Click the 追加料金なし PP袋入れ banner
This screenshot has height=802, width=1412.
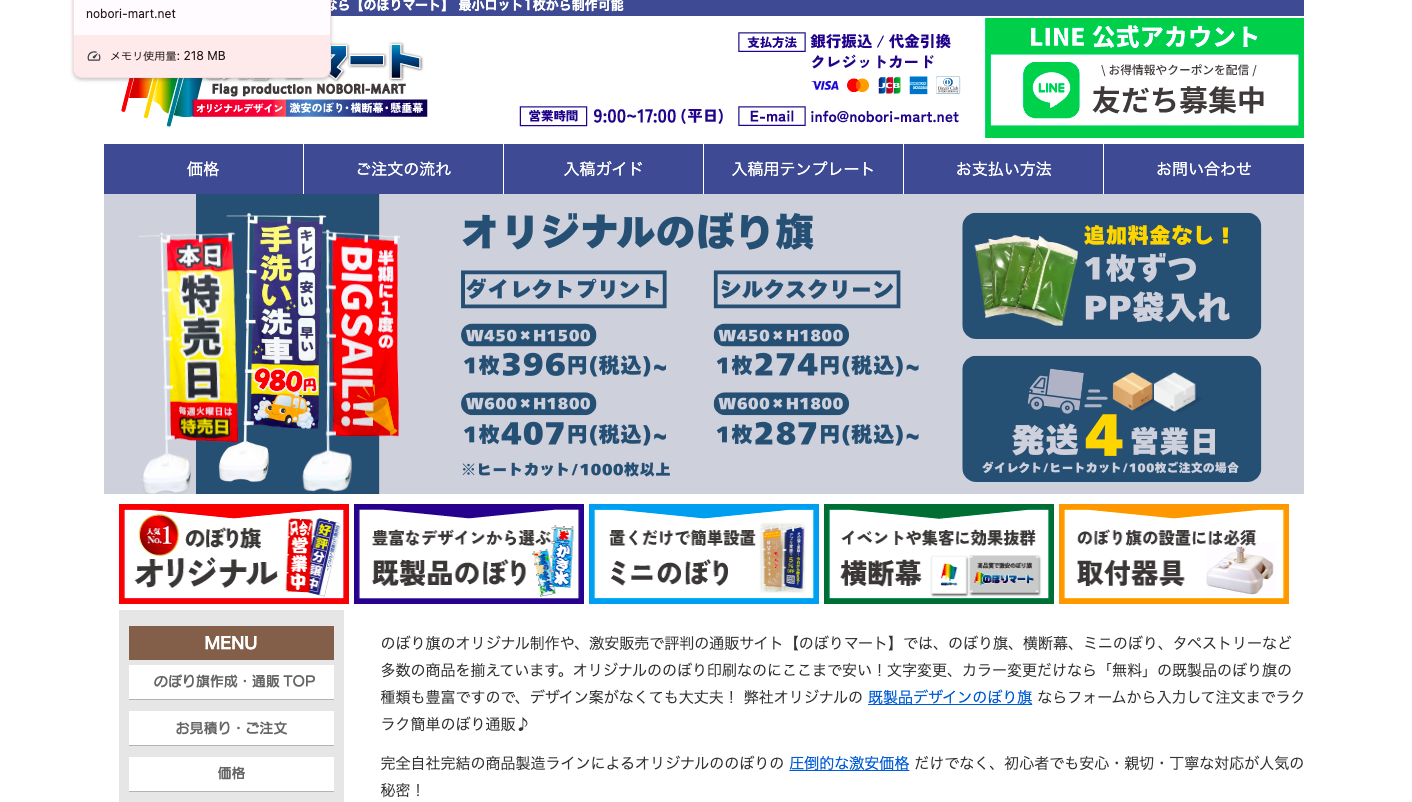[x=1111, y=276]
